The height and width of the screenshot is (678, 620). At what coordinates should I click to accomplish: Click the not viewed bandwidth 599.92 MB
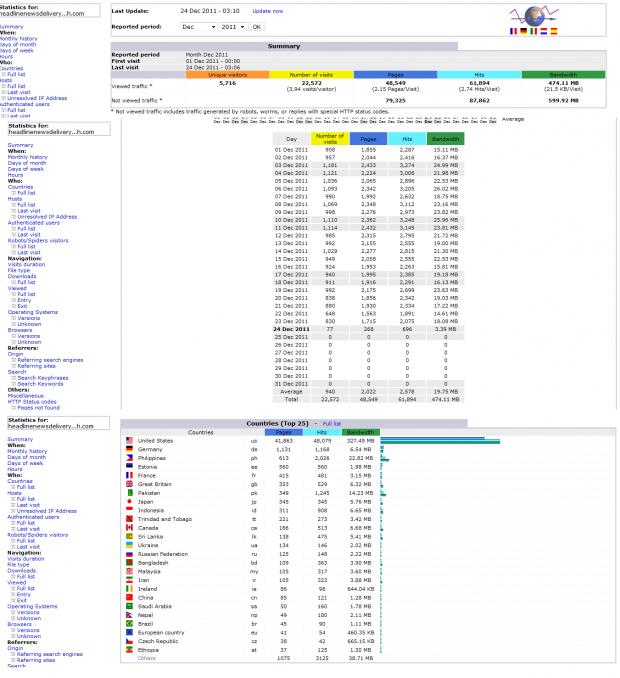click(563, 100)
